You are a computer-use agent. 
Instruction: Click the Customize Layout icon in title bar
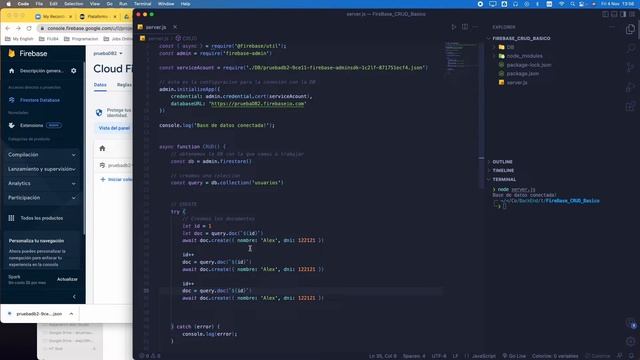(x=632, y=14)
